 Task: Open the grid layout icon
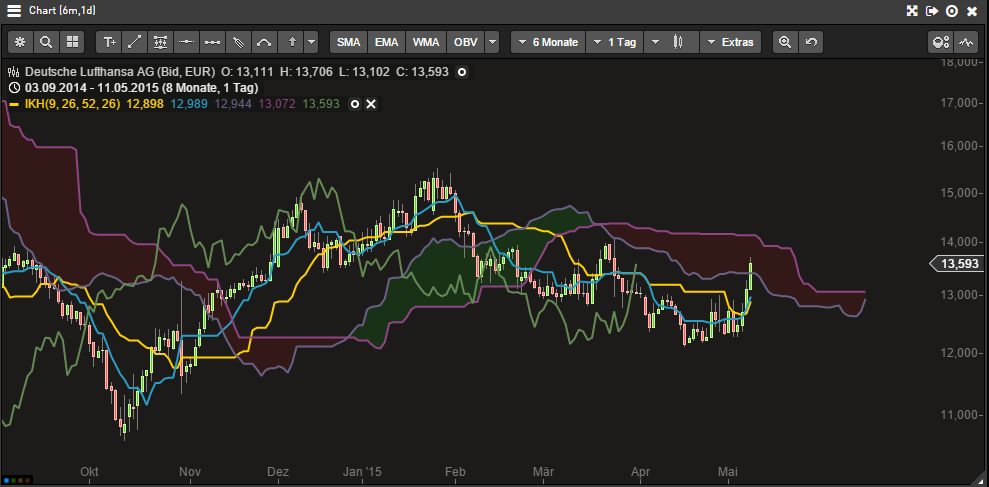(x=72, y=42)
